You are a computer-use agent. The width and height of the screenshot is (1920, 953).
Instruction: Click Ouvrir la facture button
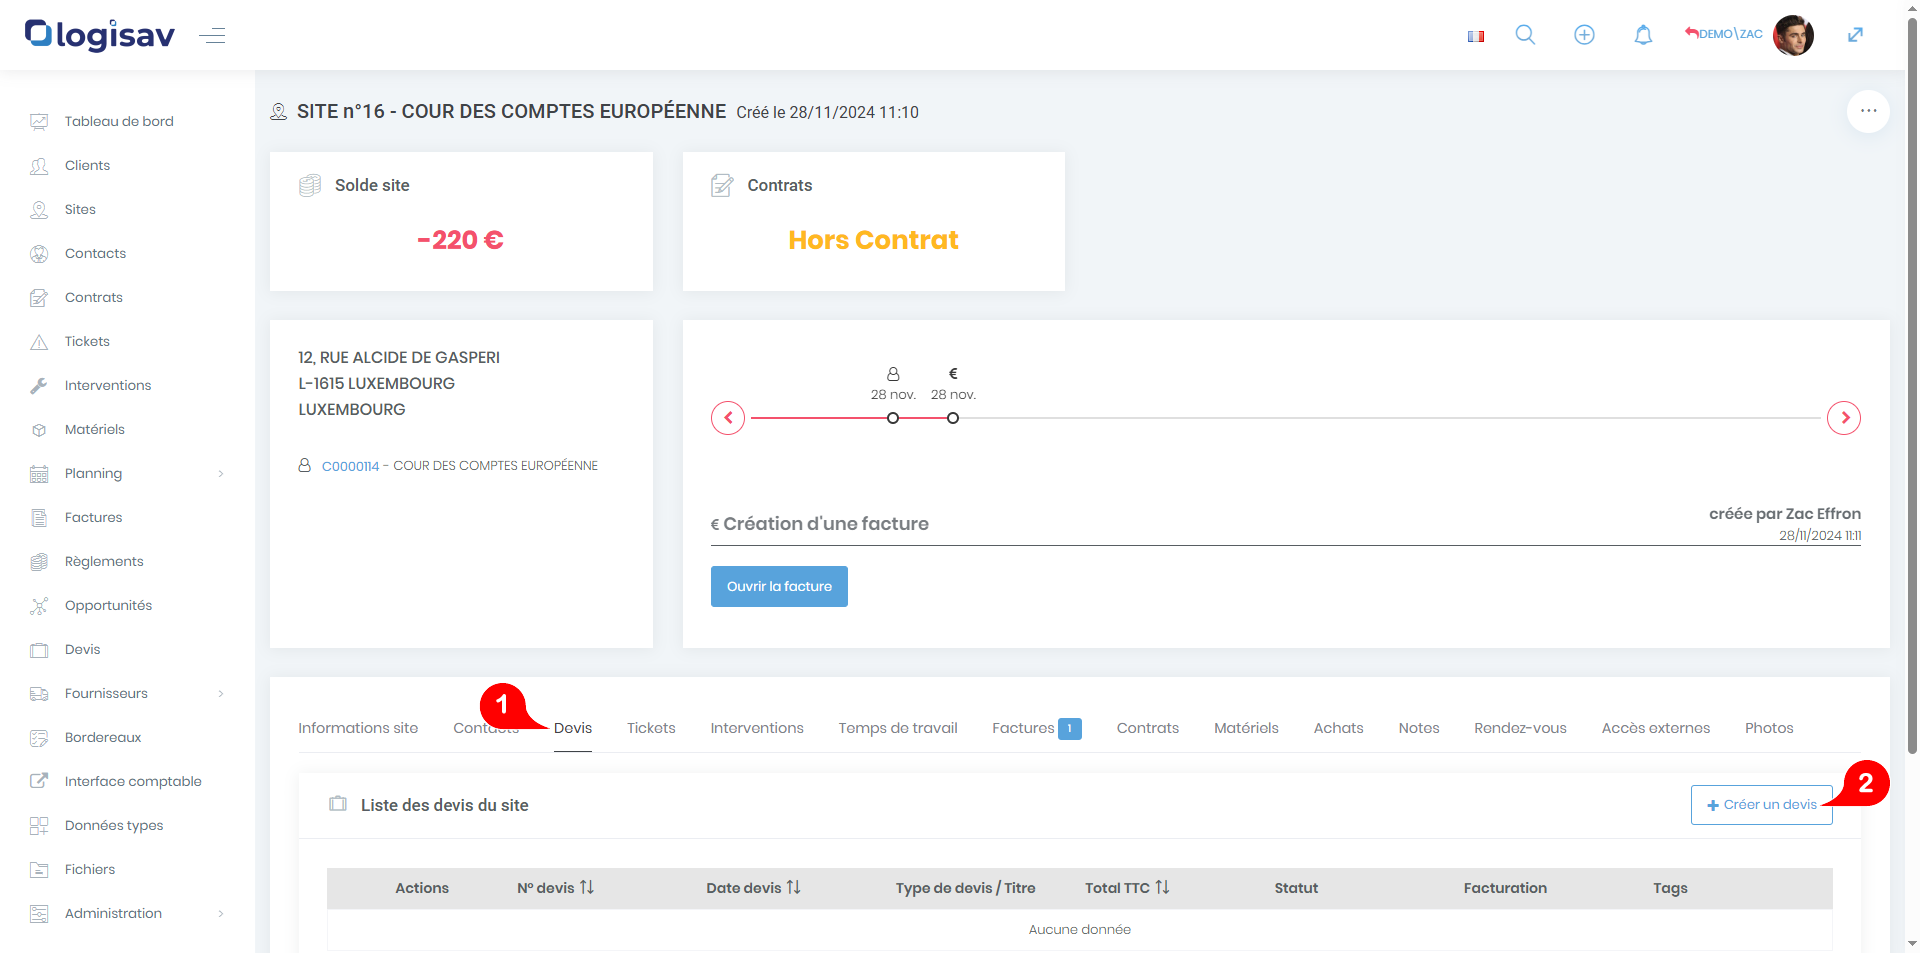point(779,587)
